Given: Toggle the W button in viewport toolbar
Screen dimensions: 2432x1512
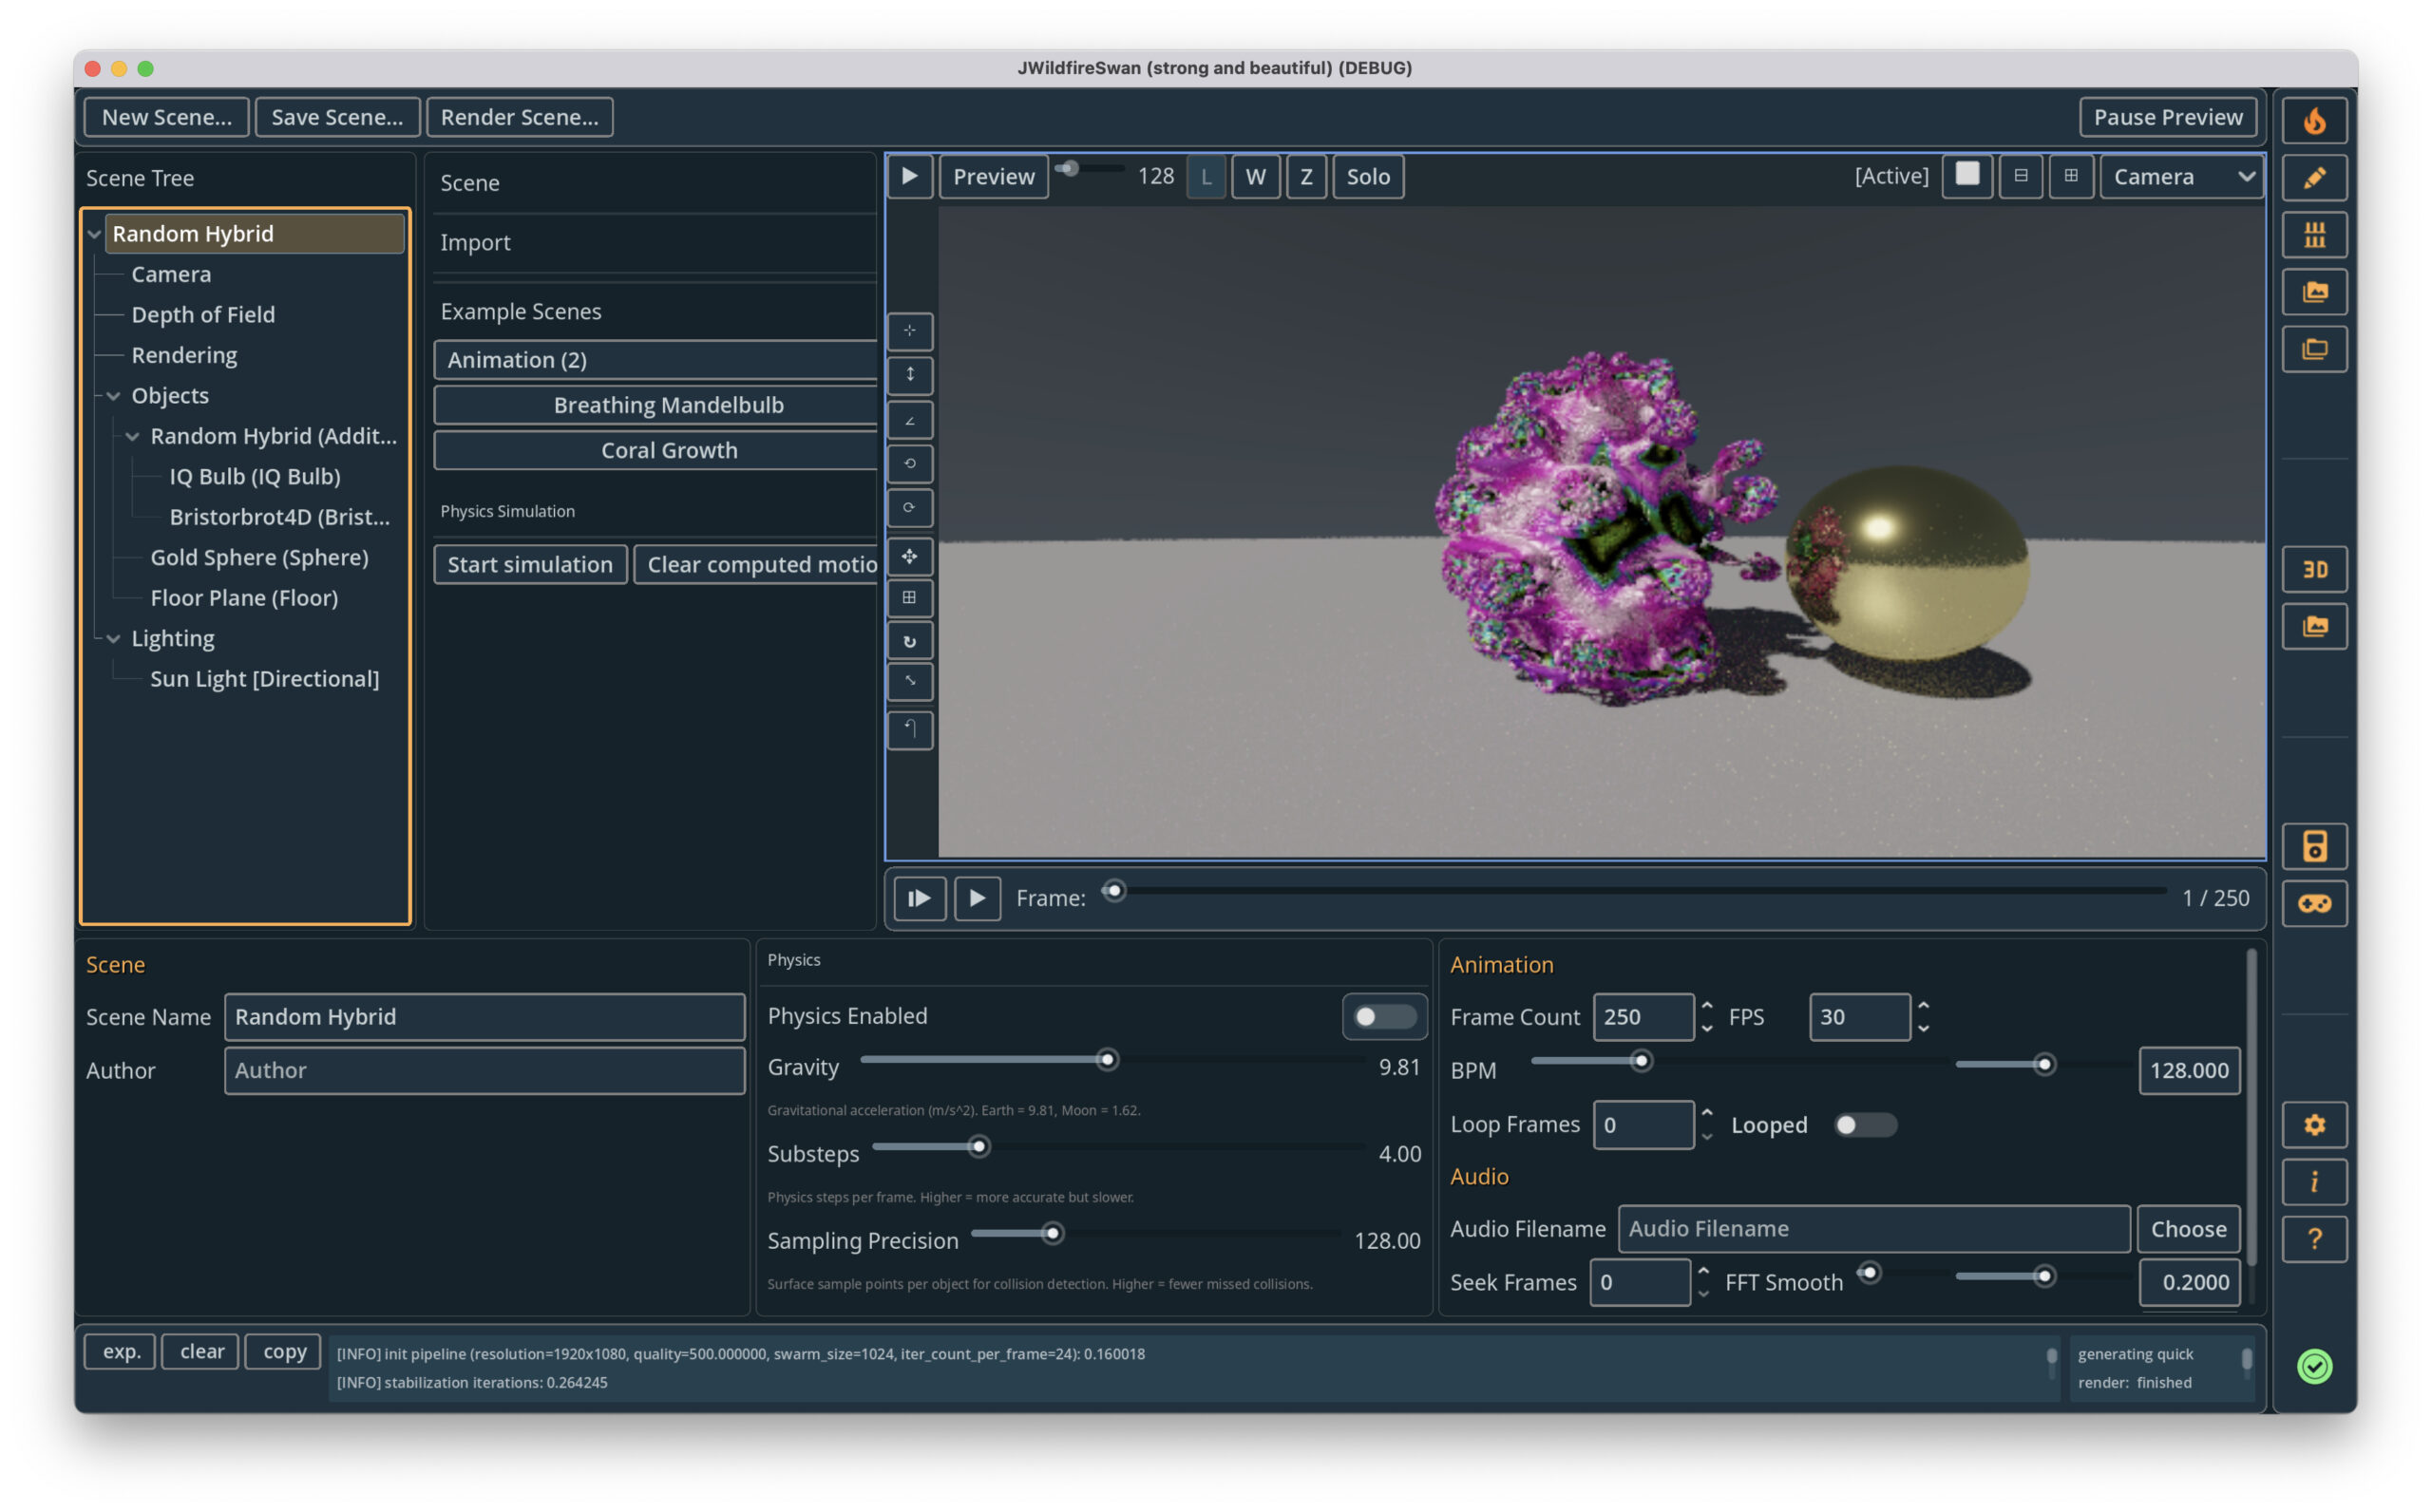Looking at the screenshot, I should pyautogui.click(x=1255, y=176).
